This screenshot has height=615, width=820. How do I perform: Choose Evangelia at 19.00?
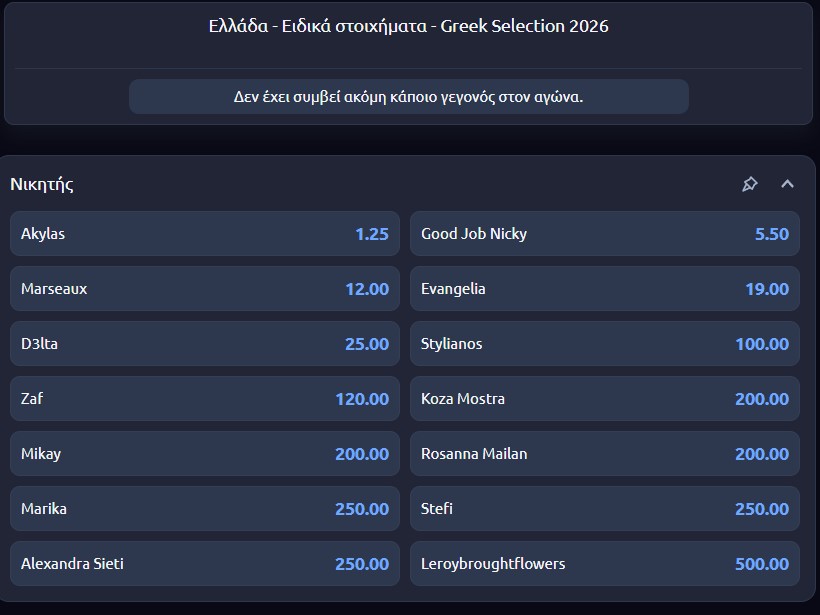[x=604, y=289]
